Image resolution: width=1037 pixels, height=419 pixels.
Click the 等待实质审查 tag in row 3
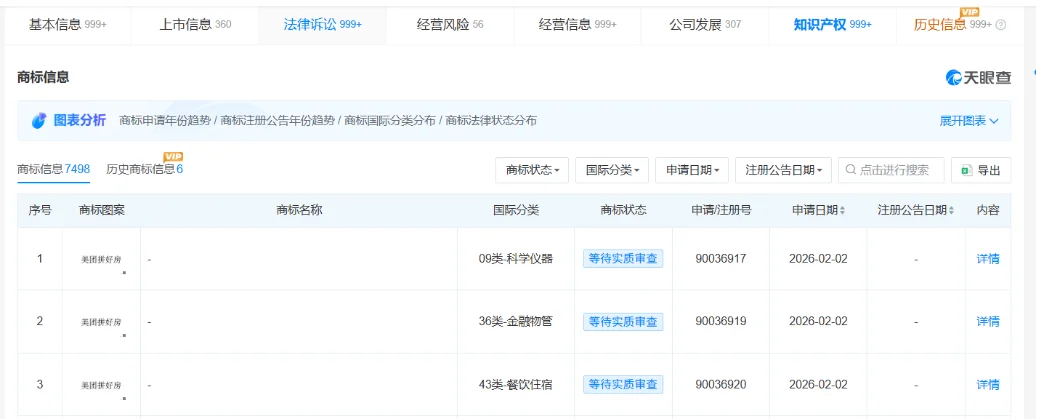tap(623, 385)
